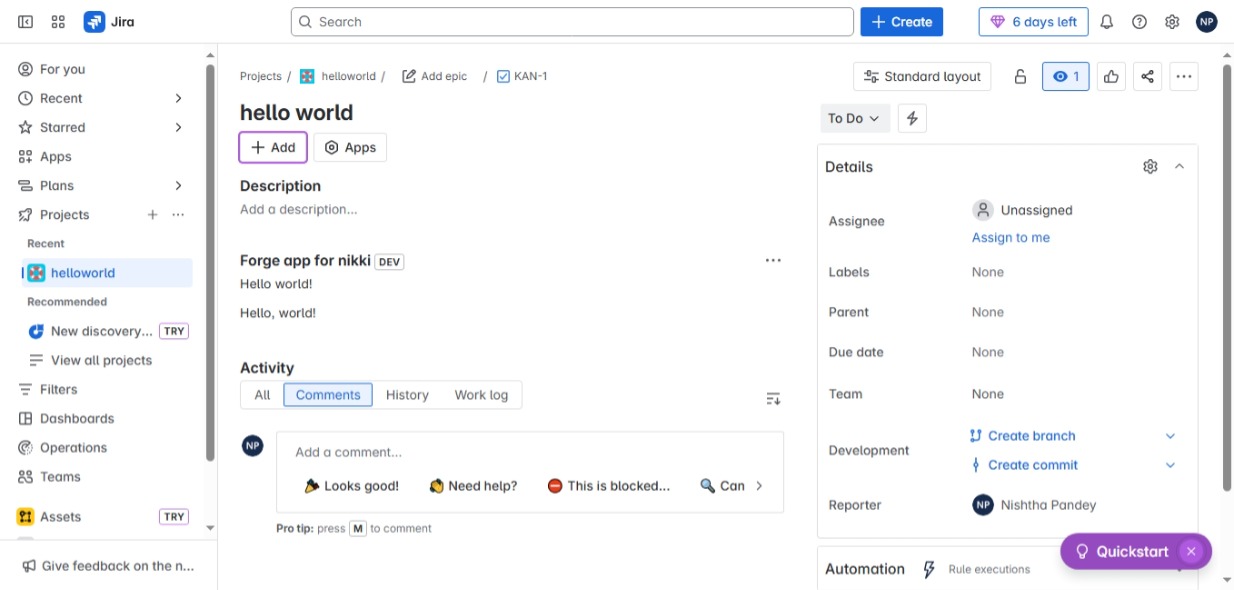Open issue actions three-dot menu
1234x590 pixels.
1184,77
